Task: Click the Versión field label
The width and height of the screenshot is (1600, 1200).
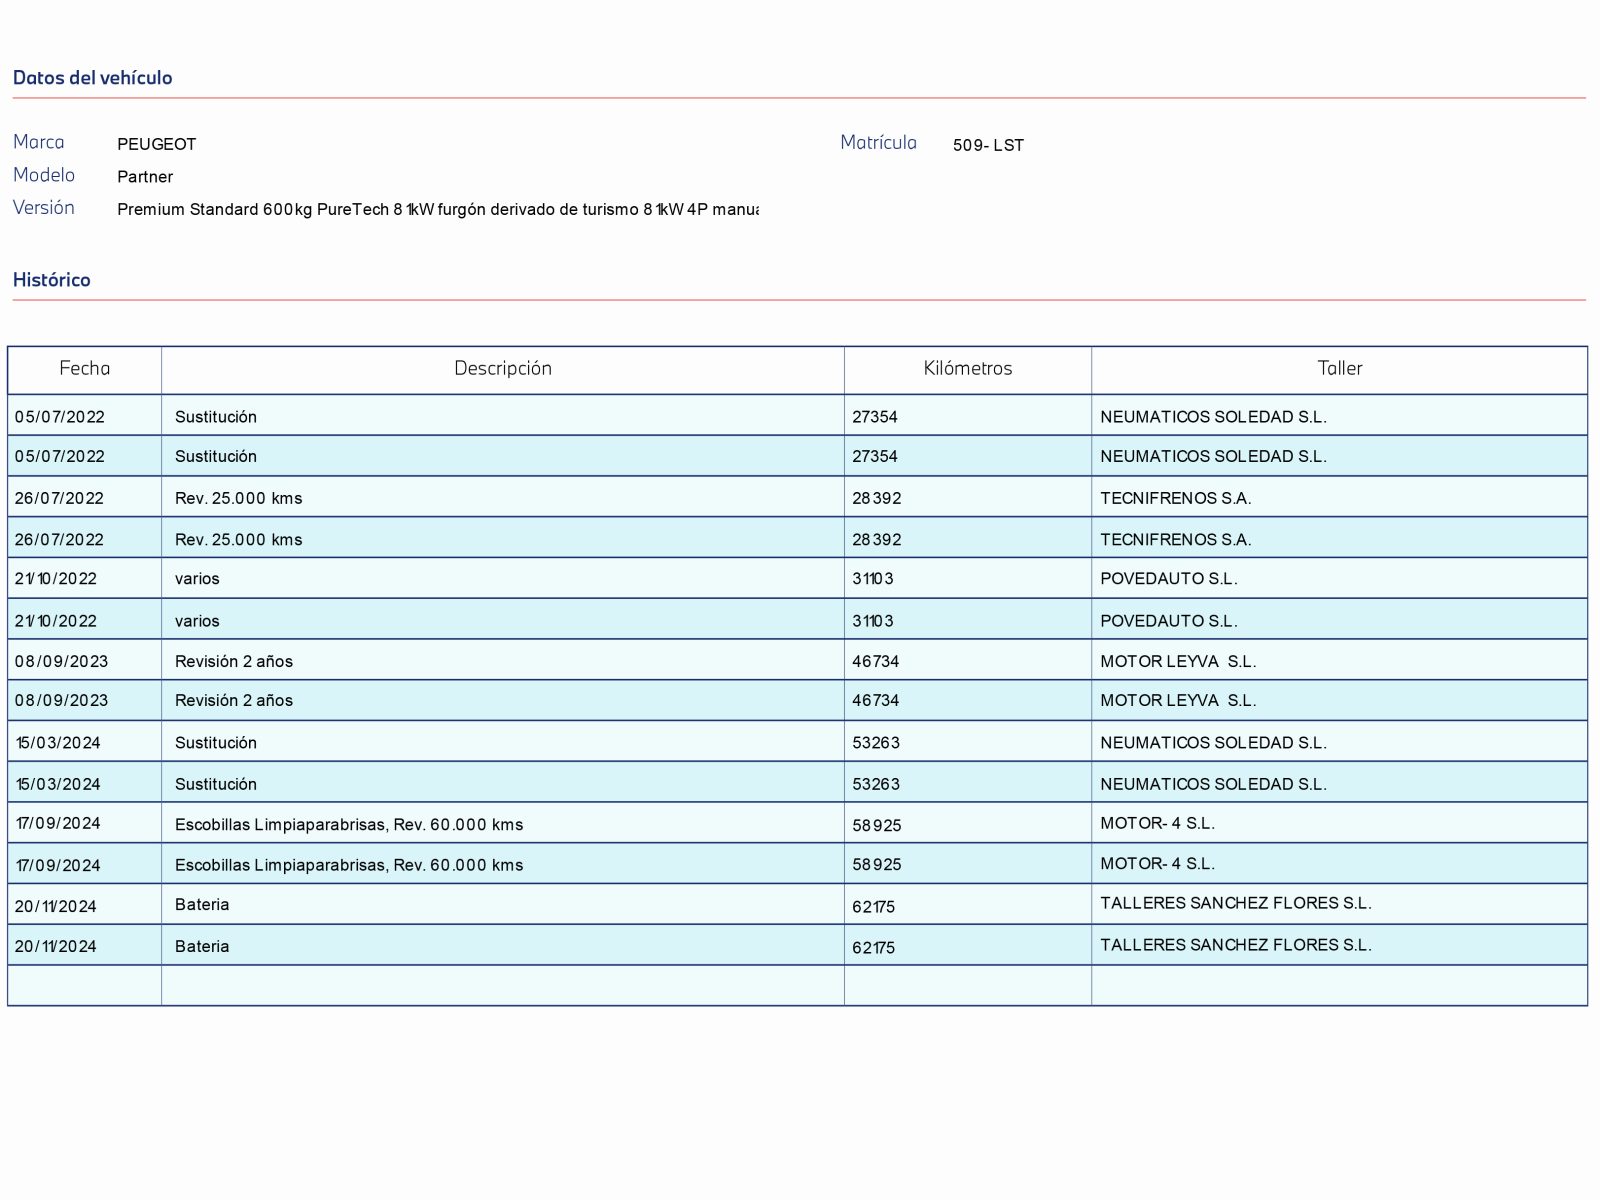Action: (43, 208)
